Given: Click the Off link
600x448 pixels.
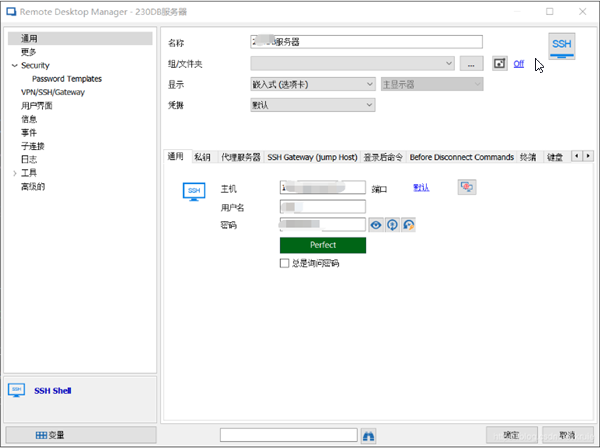Looking at the screenshot, I should click(x=518, y=64).
